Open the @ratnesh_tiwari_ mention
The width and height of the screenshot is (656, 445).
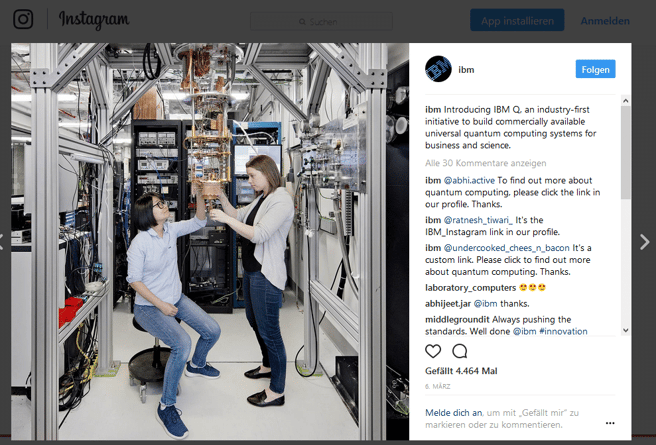click(x=478, y=220)
